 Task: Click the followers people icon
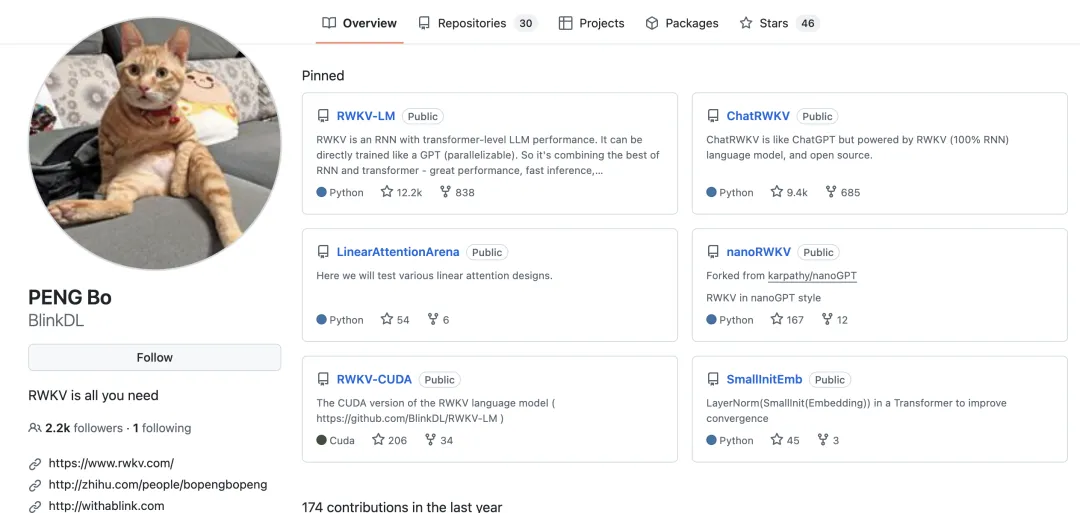click(x=35, y=428)
